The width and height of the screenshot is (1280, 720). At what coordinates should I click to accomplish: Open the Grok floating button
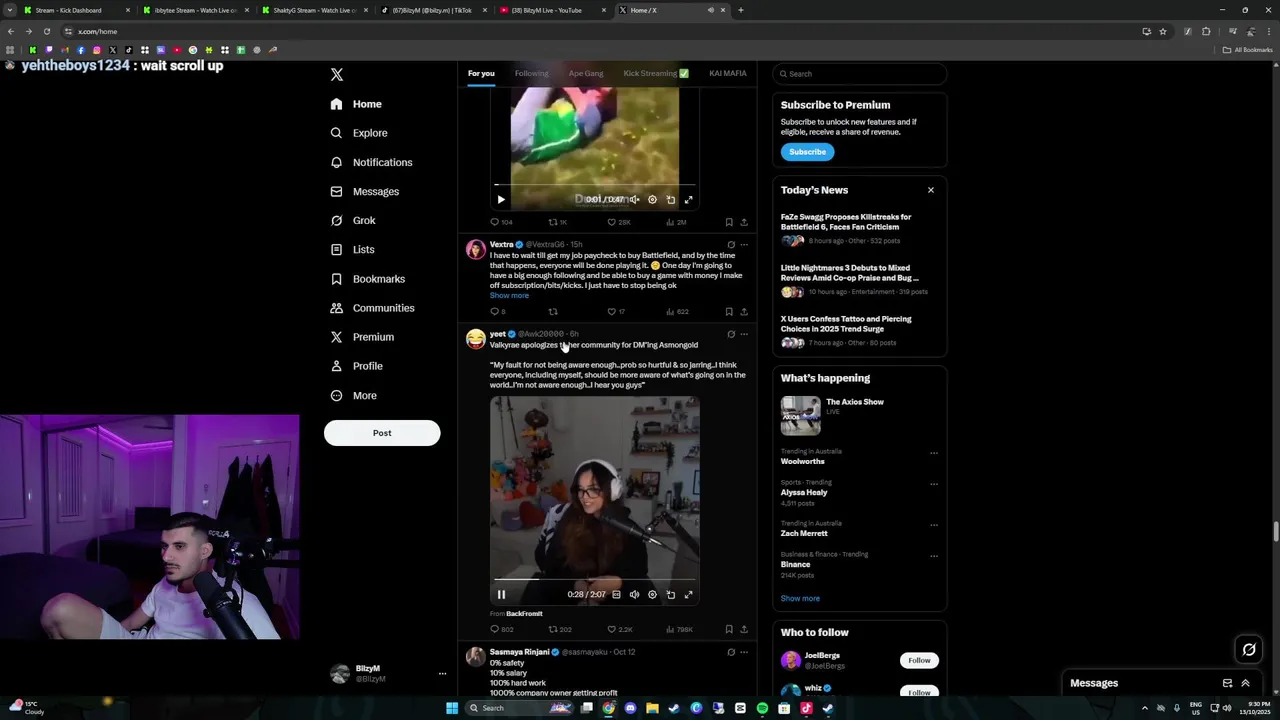pyautogui.click(x=1249, y=650)
